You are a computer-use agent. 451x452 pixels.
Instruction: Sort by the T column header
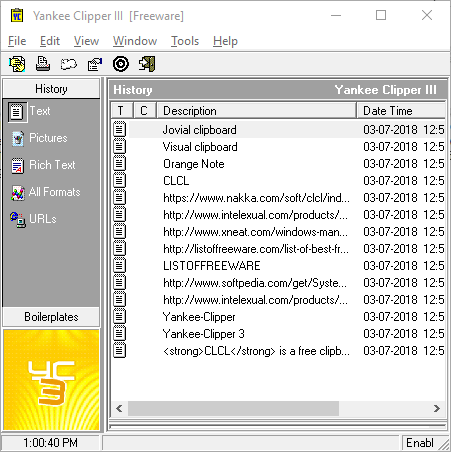pyautogui.click(x=122, y=111)
